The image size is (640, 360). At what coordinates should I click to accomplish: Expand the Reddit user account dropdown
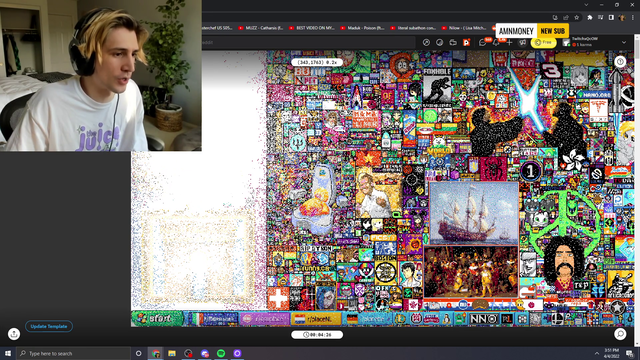pyautogui.click(x=624, y=42)
